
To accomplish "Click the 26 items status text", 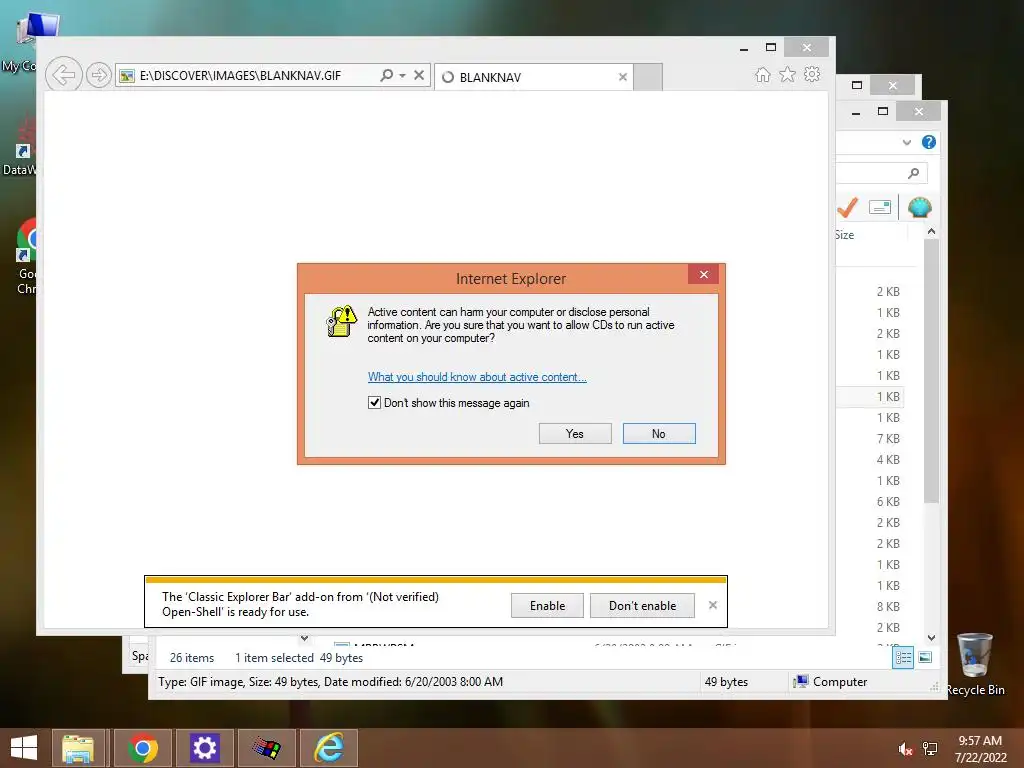I will click(192, 658).
